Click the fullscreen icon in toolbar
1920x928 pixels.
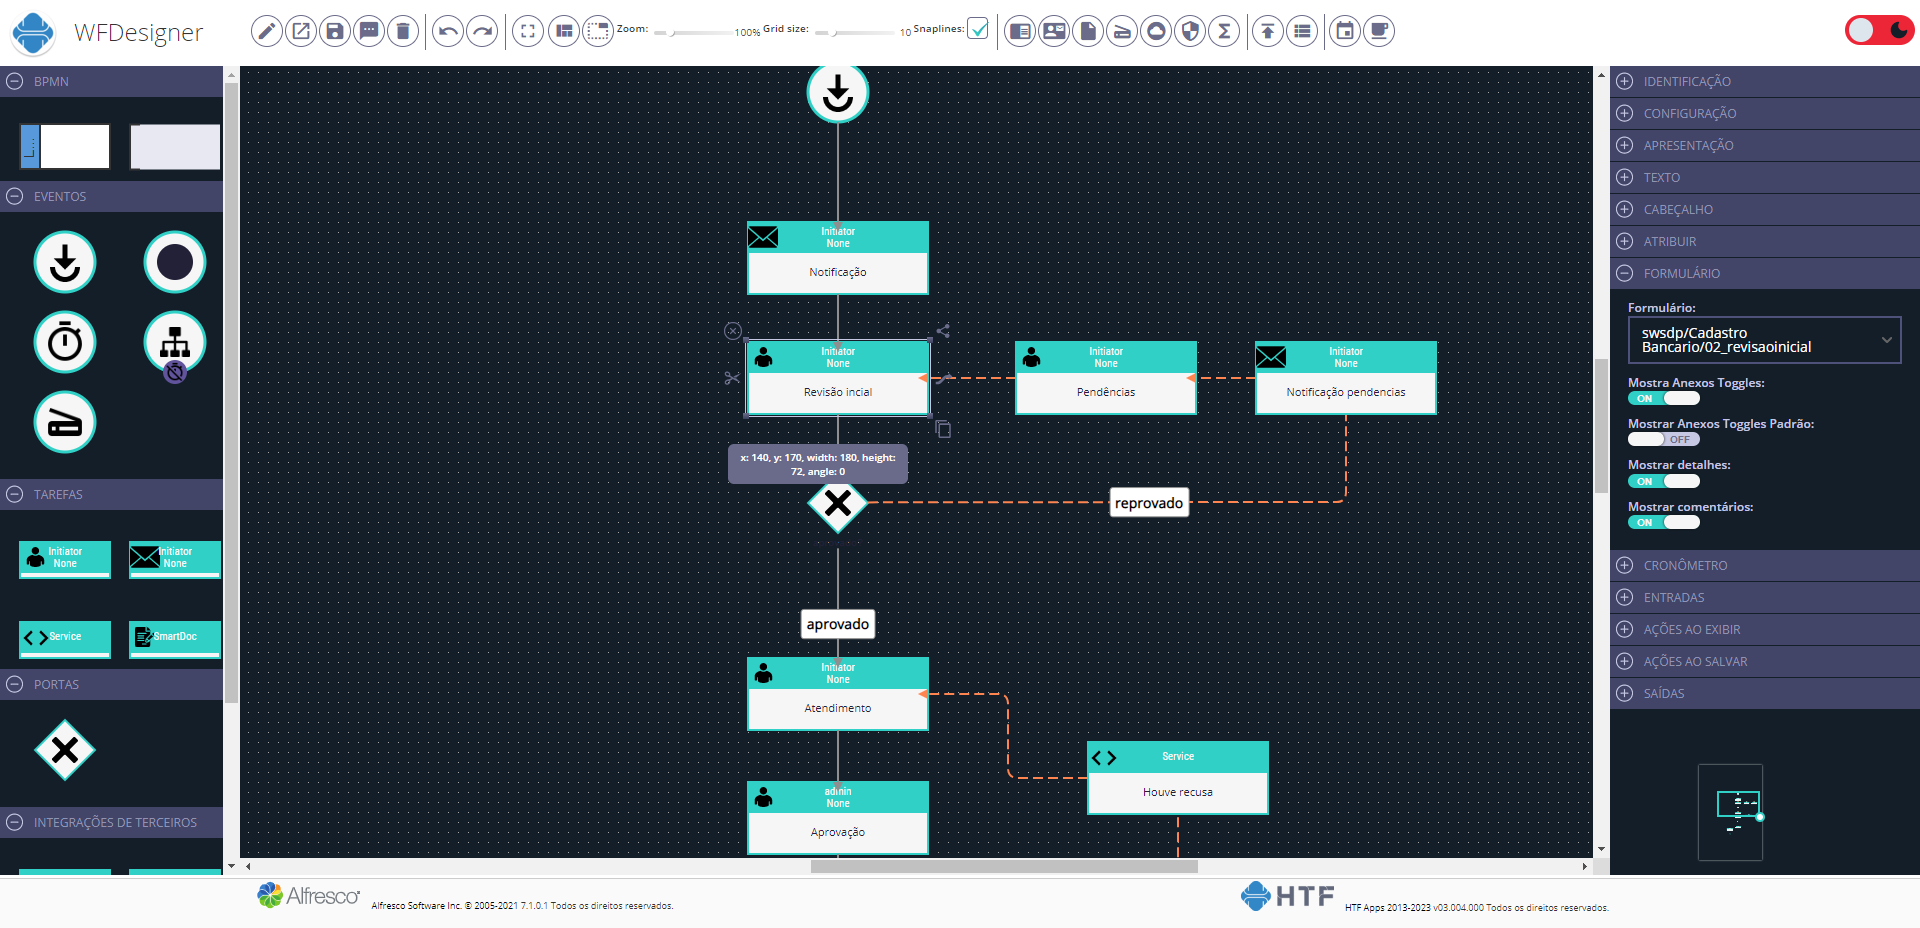[528, 31]
